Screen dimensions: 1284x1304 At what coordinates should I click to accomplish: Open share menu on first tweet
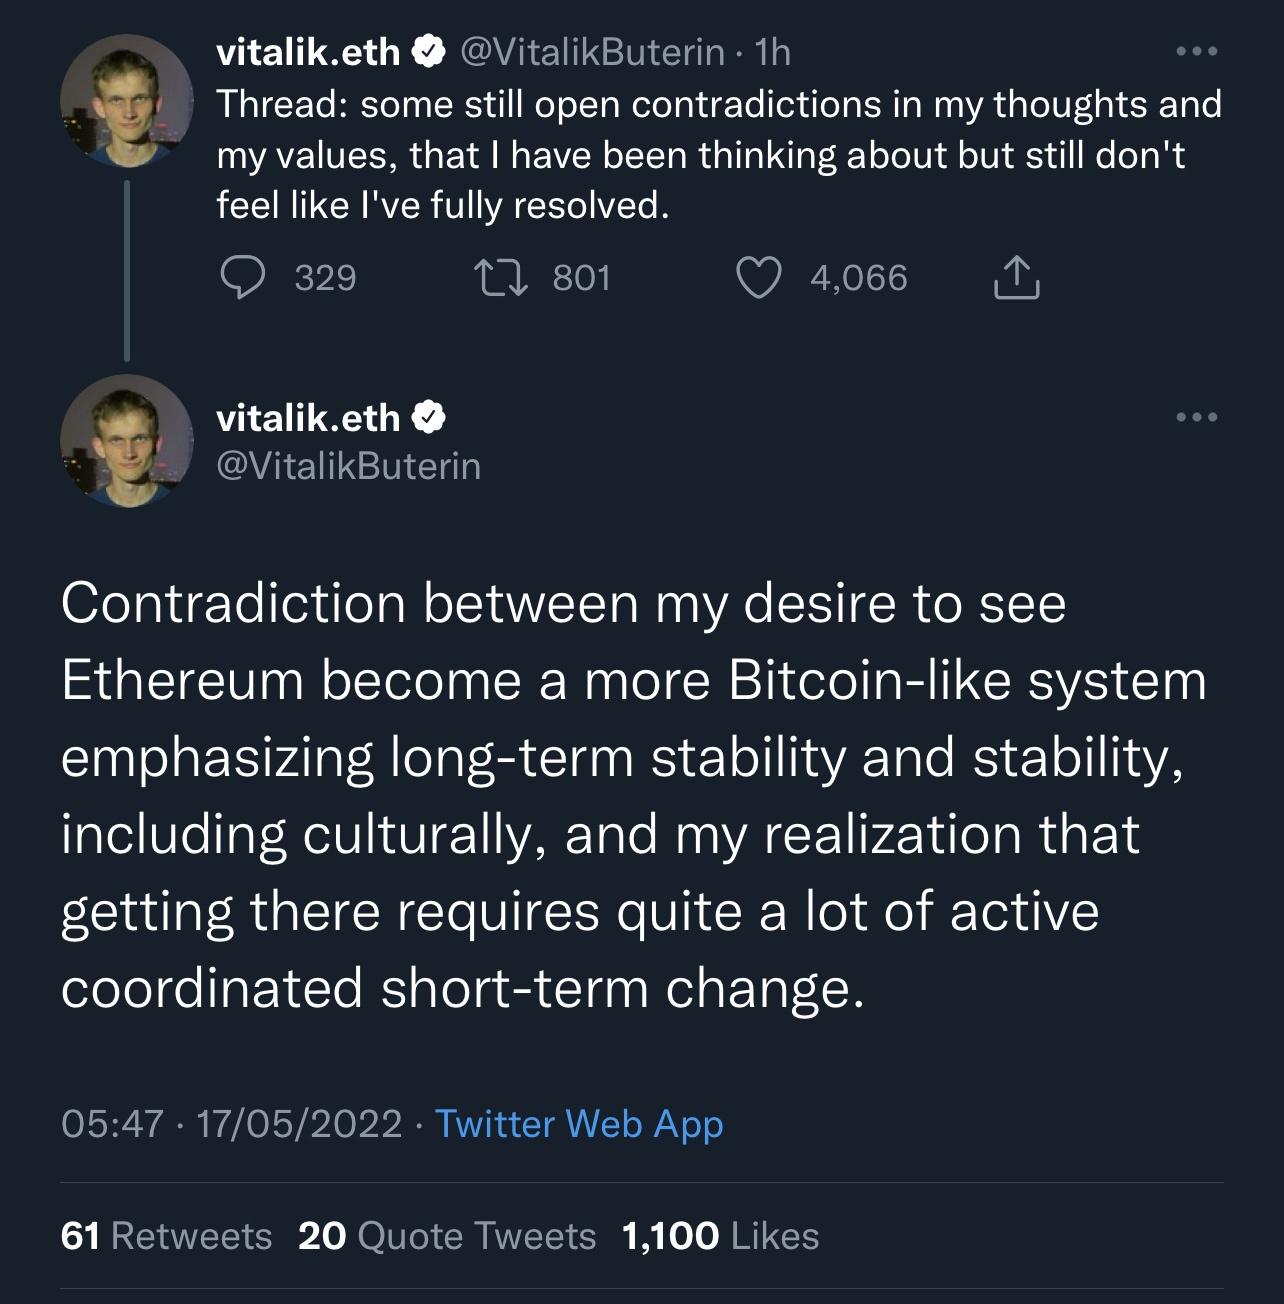coord(1017,278)
